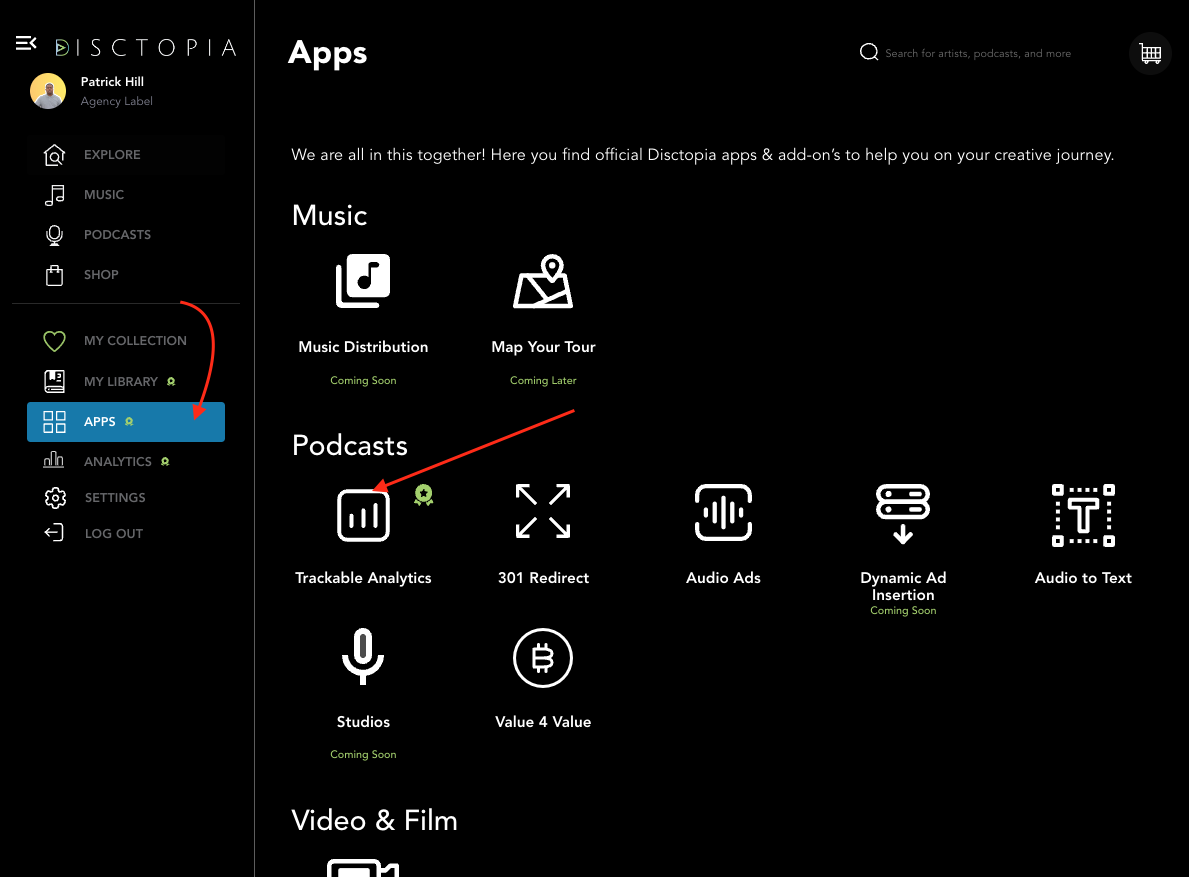
Task: Open the Studios microphone icon
Action: (363, 658)
